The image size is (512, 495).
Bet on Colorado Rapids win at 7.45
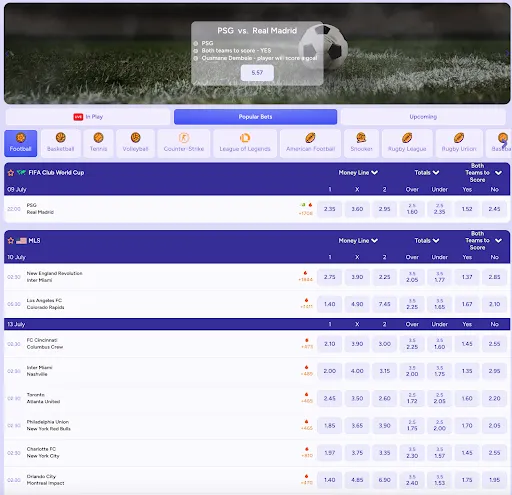[384, 304]
